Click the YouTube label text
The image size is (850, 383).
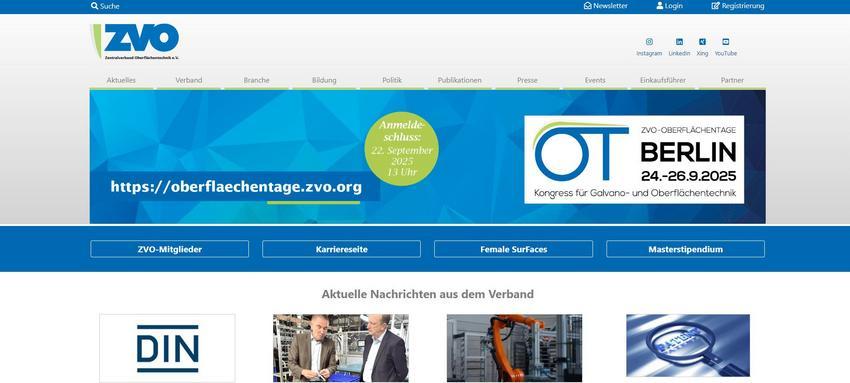(x=726, y=54)
